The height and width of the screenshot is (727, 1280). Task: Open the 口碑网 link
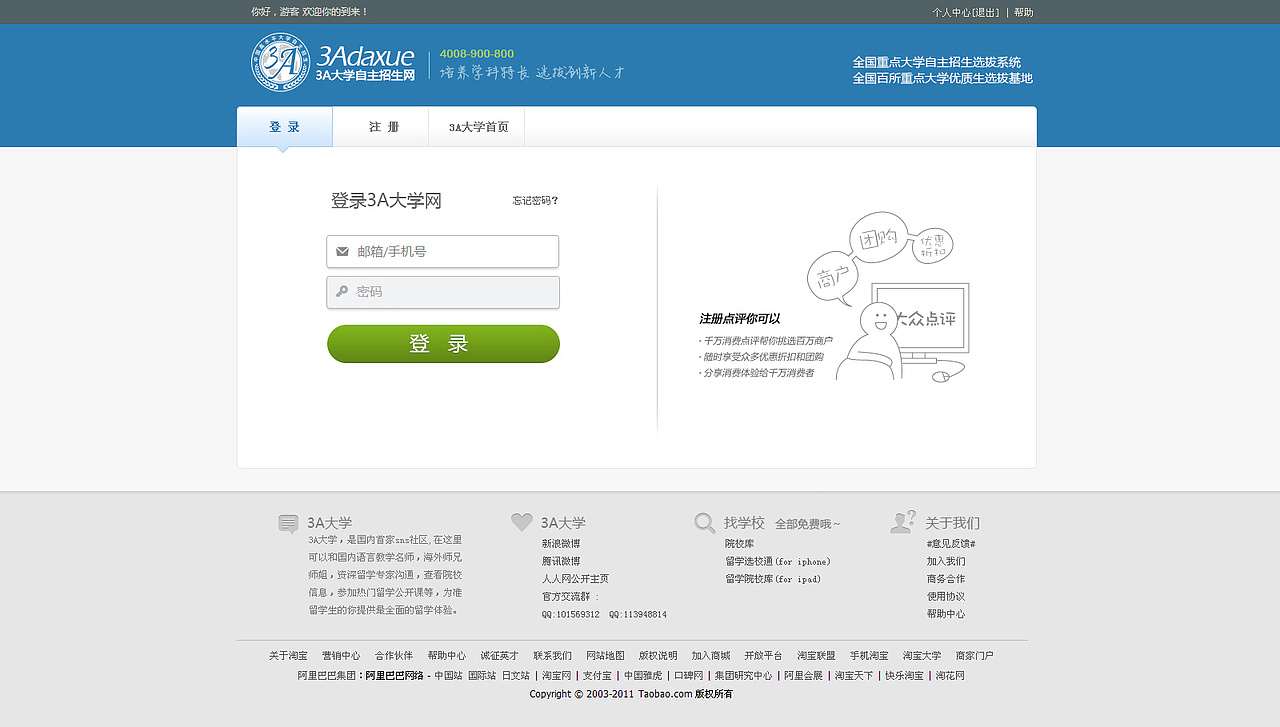pyautogui.click(x=688, y=676)
